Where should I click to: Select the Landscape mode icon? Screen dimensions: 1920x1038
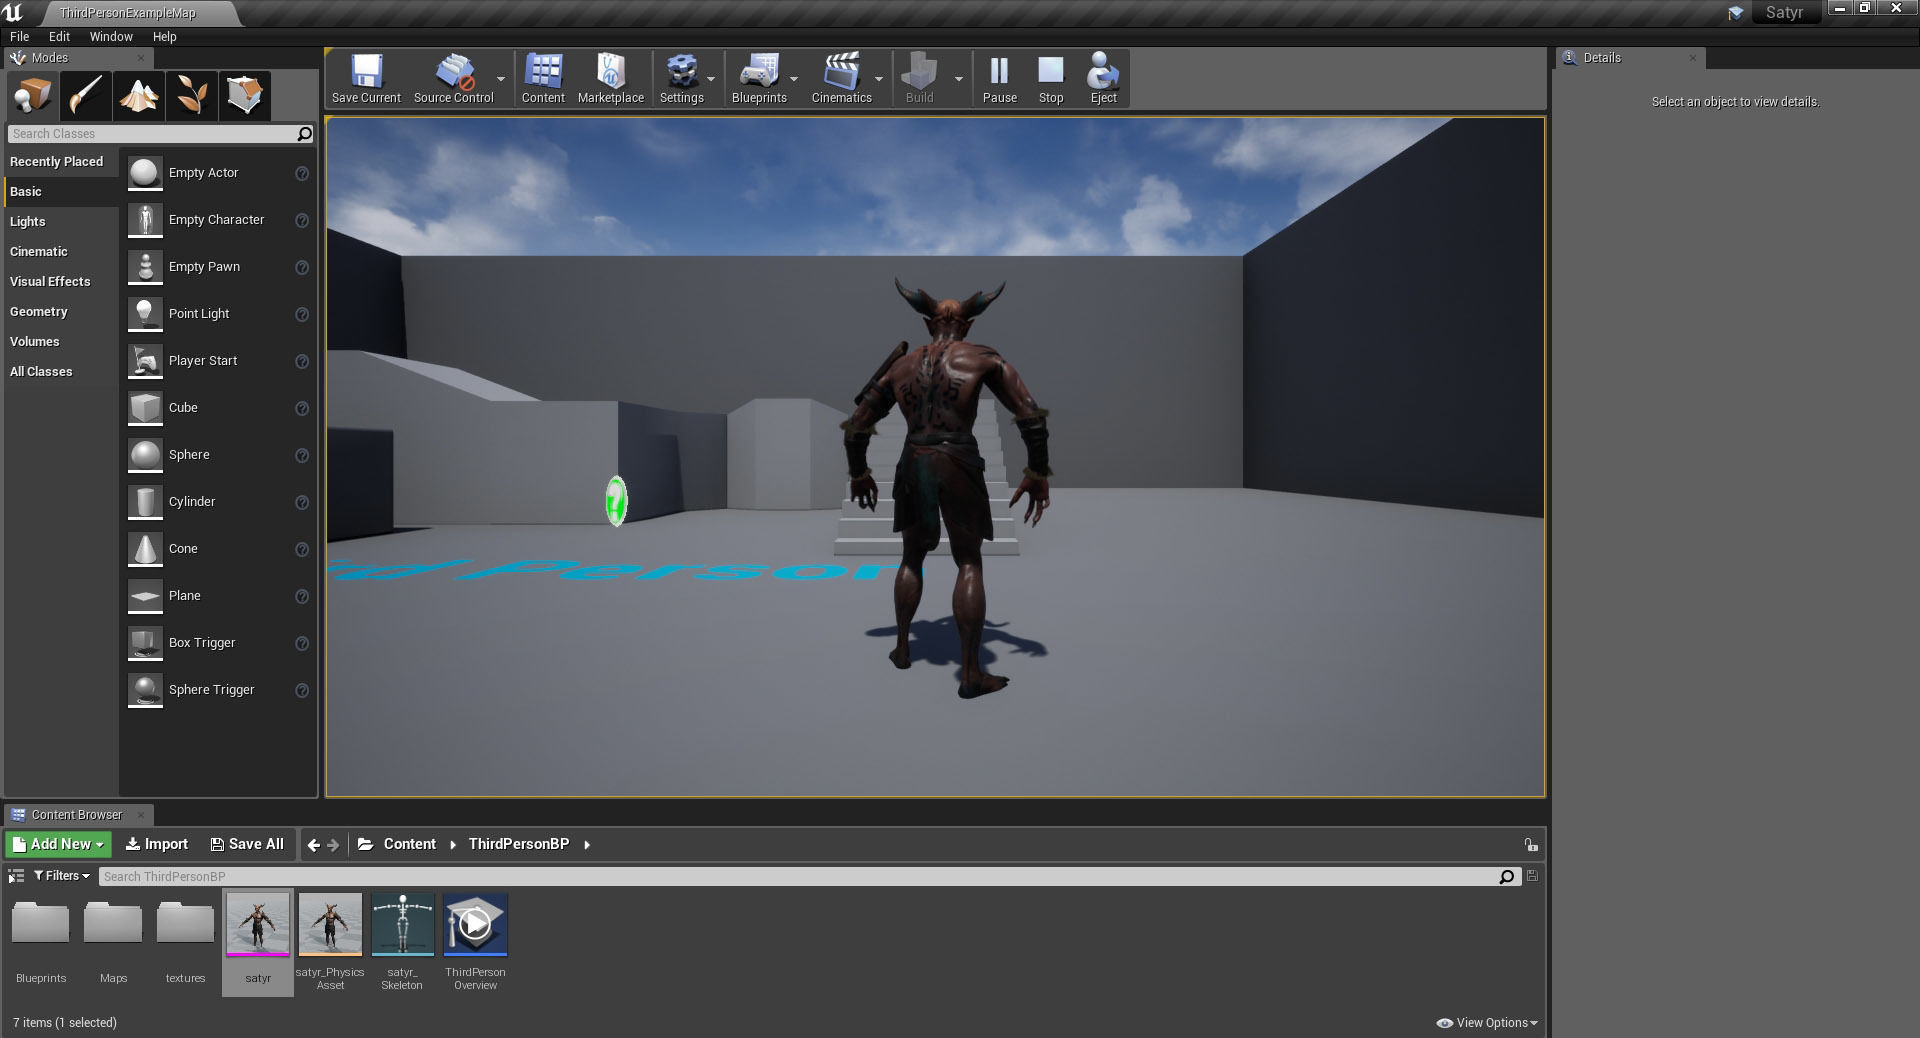tap(139, 96)
